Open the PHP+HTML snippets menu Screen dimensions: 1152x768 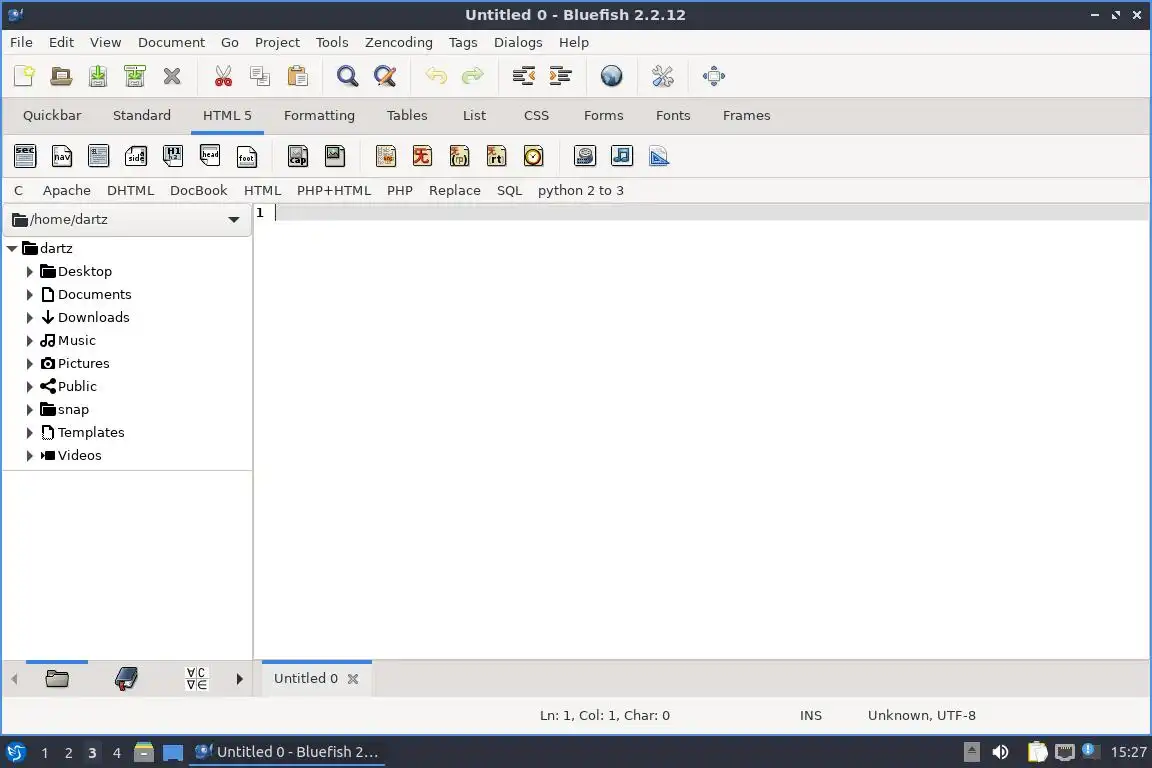[334, 190]
